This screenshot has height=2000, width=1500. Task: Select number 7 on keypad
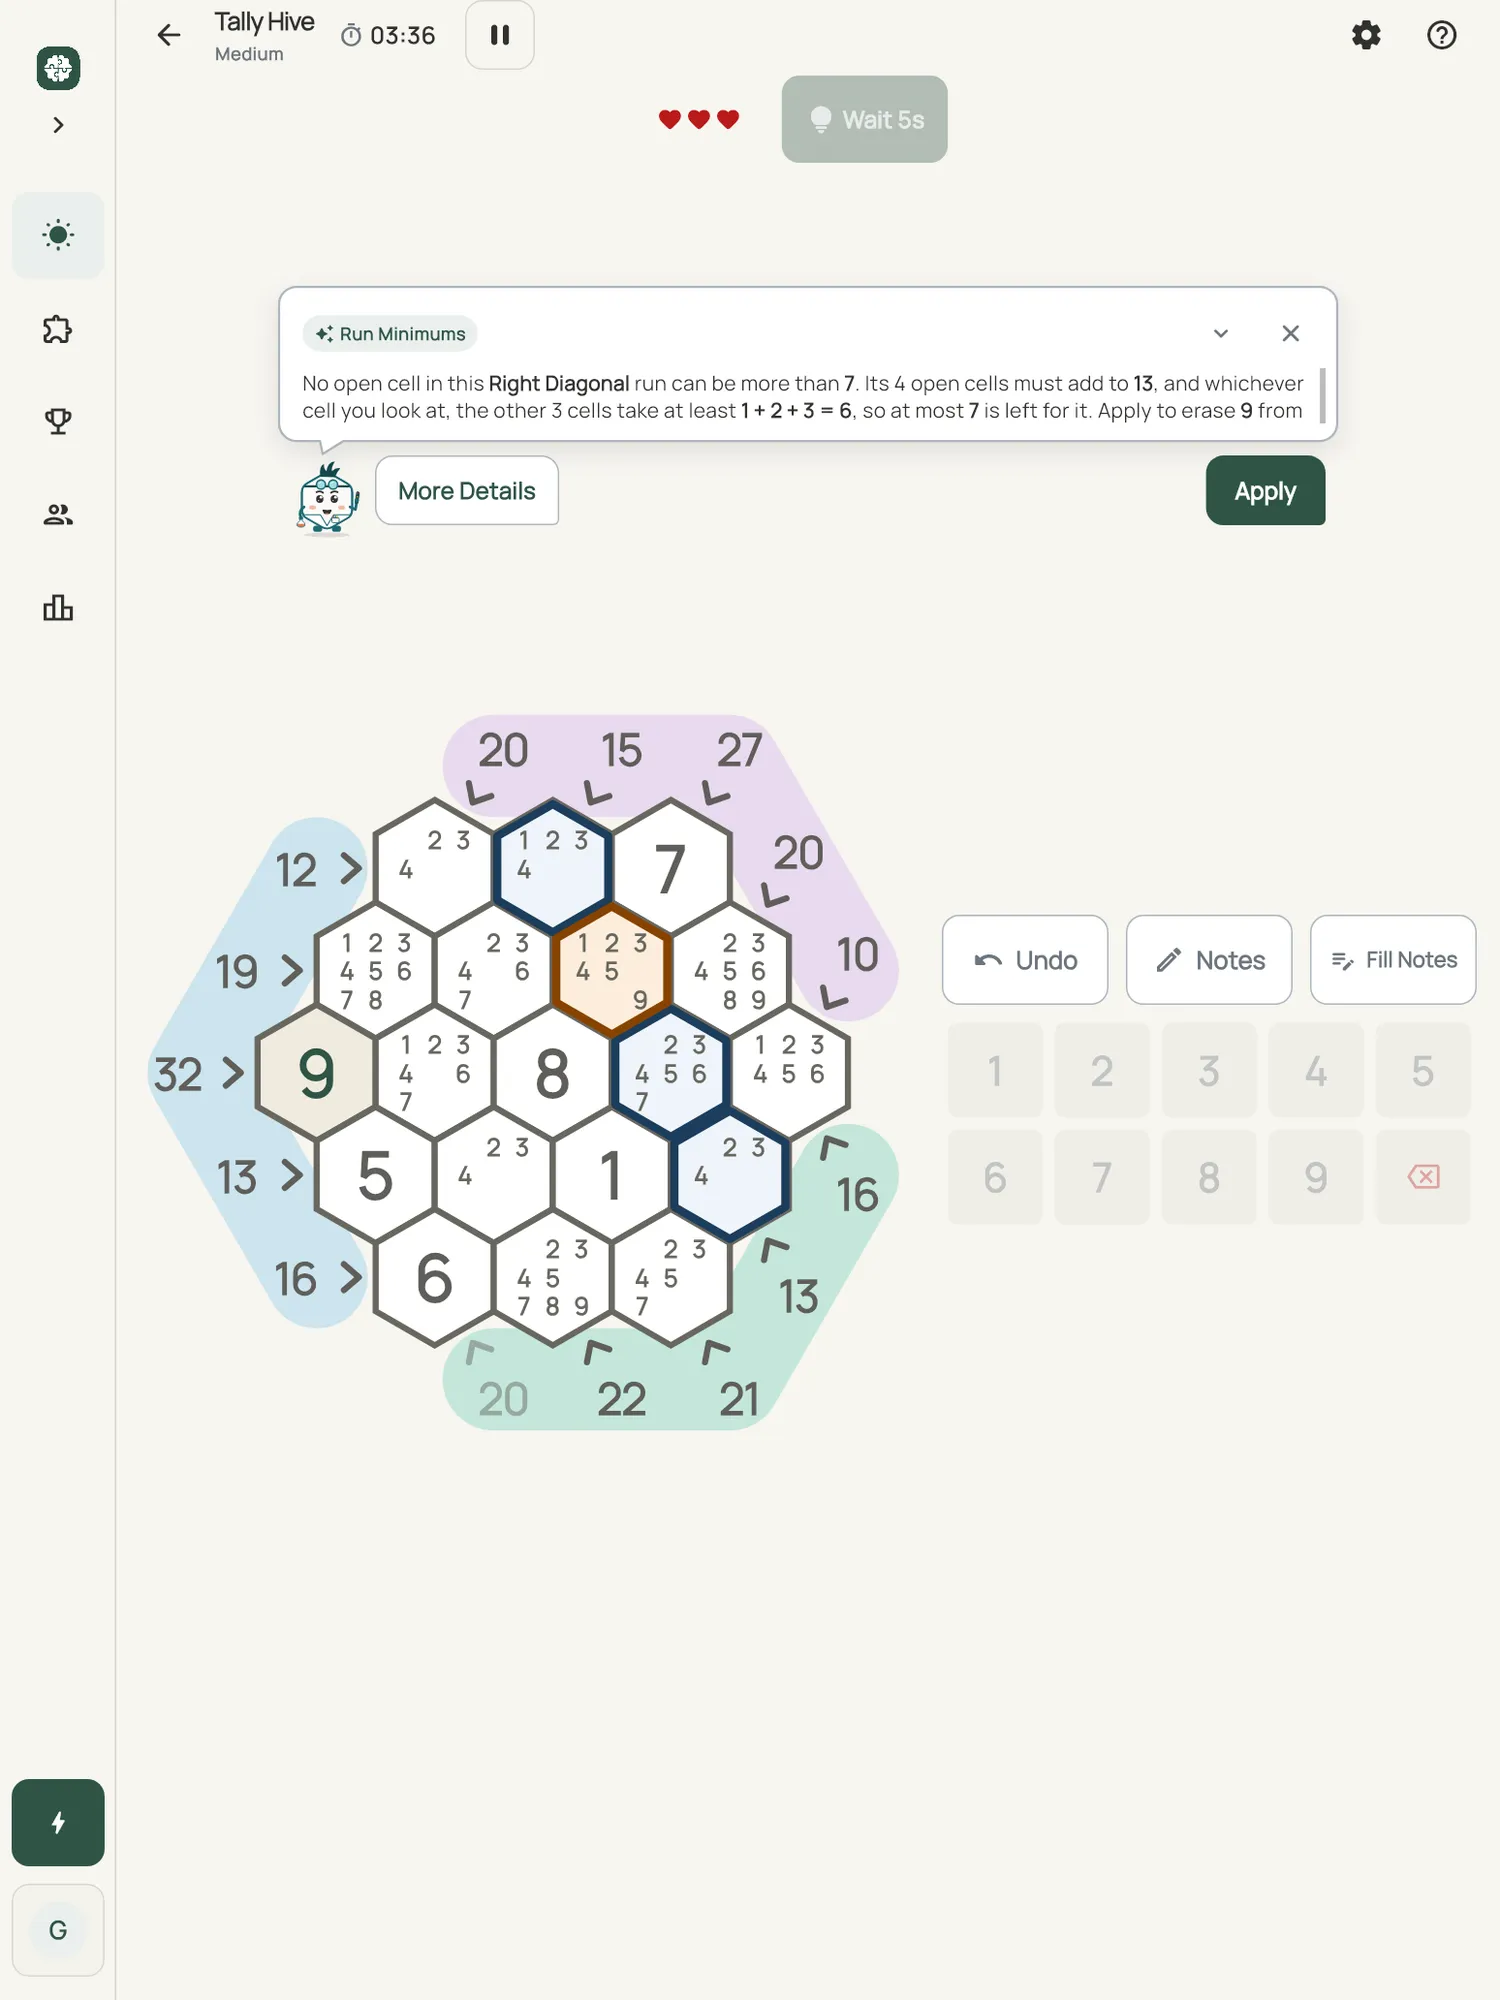[1102, 1178]
